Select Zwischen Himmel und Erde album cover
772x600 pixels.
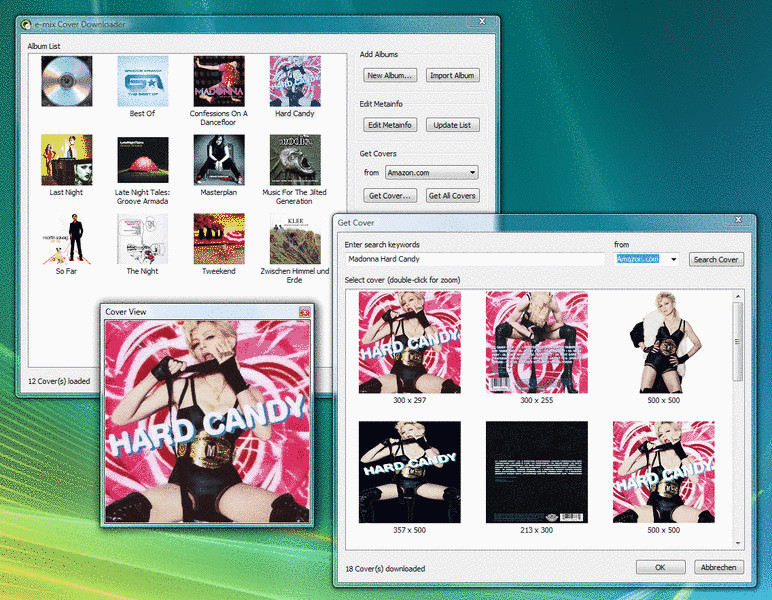pyautogui.click(x=295, y=240)
